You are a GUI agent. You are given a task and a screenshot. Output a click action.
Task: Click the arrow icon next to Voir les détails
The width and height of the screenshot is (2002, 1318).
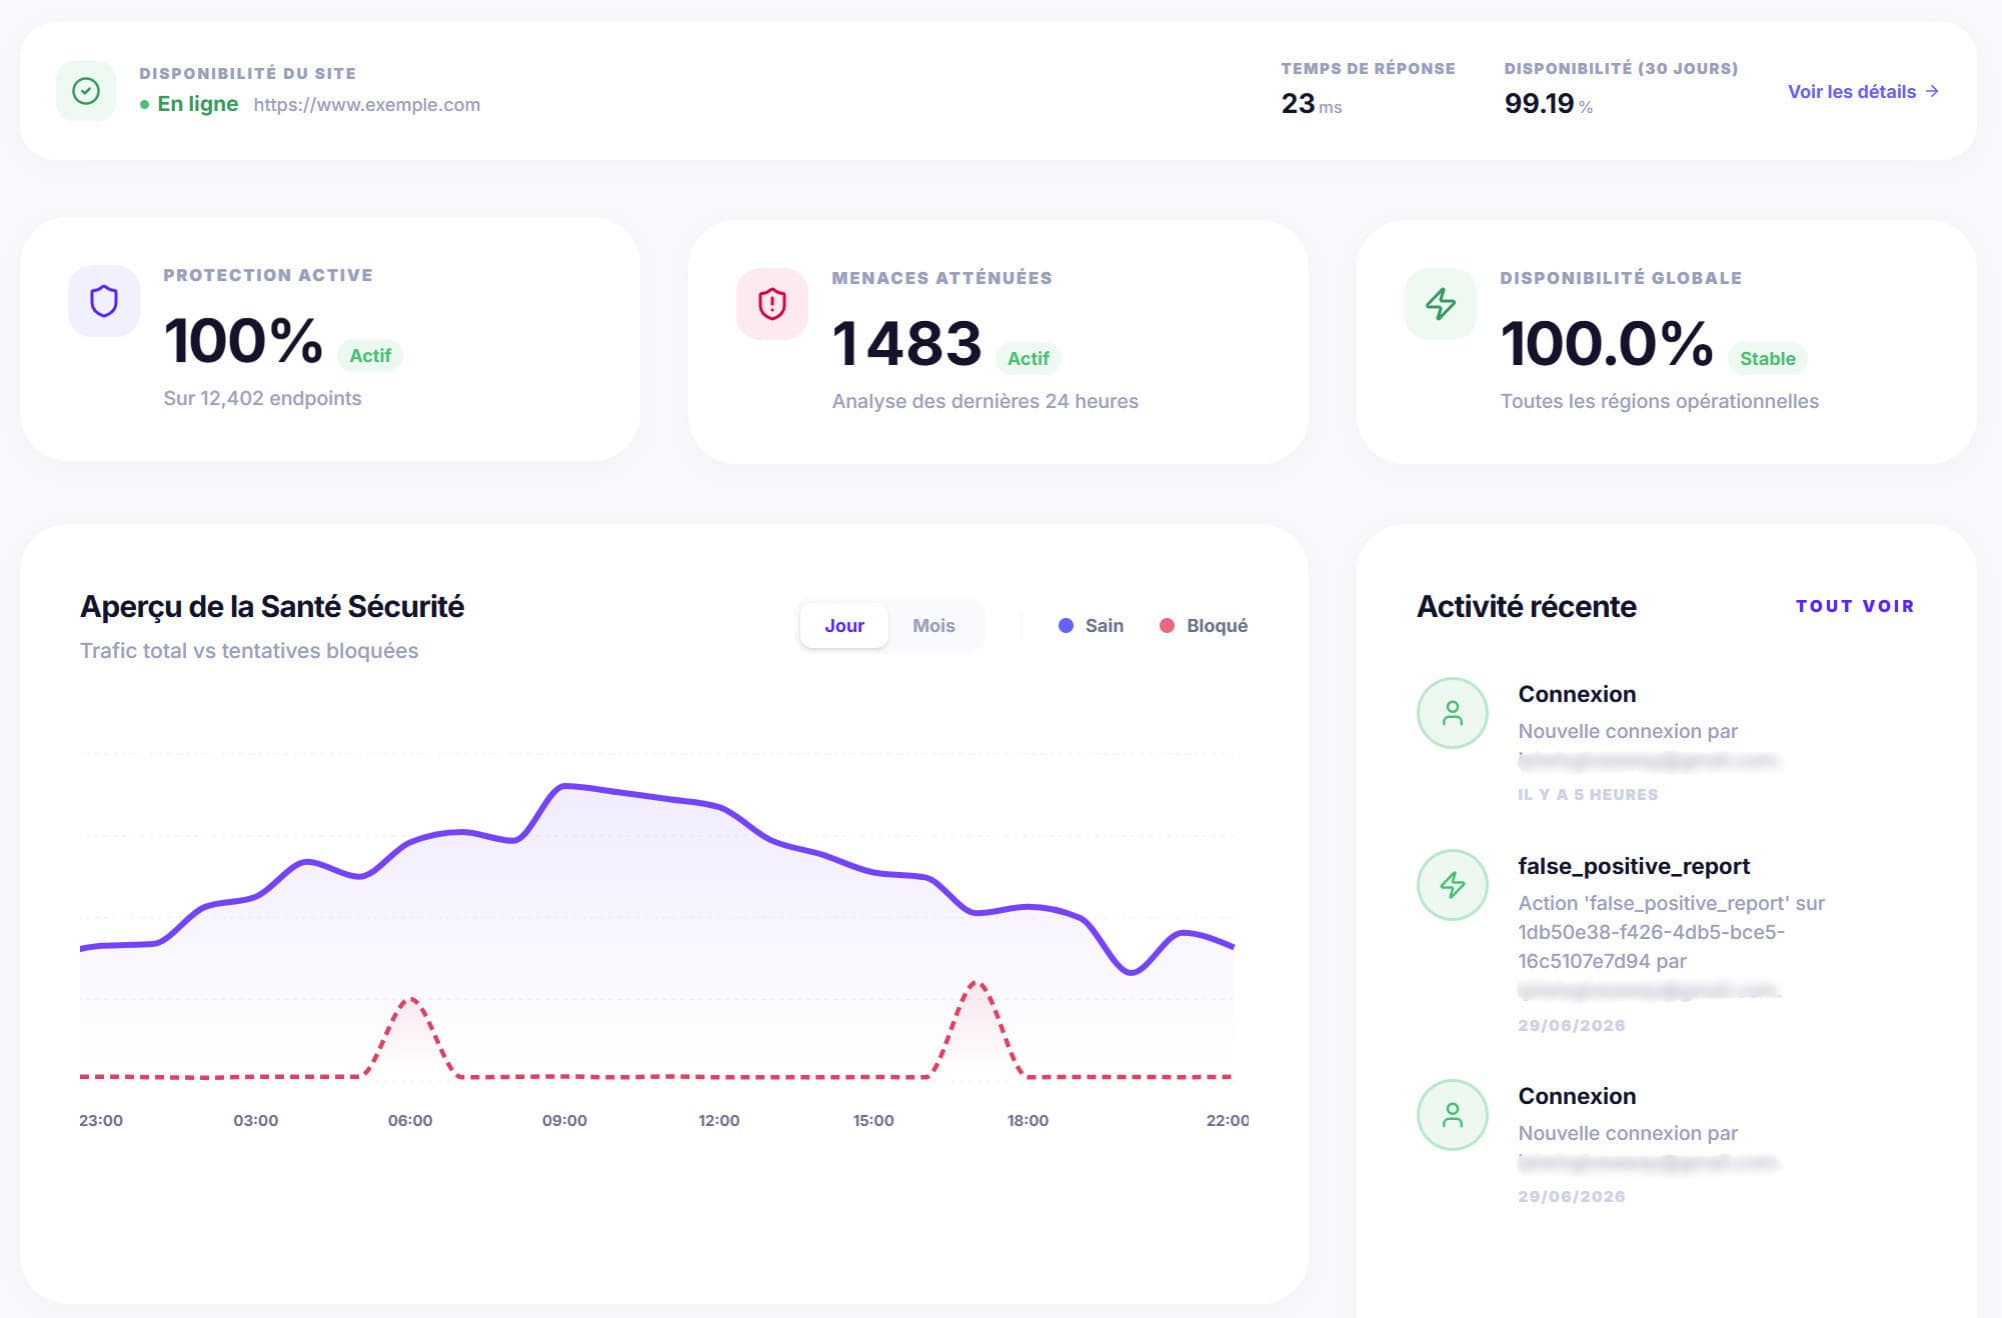[1932, 91]
